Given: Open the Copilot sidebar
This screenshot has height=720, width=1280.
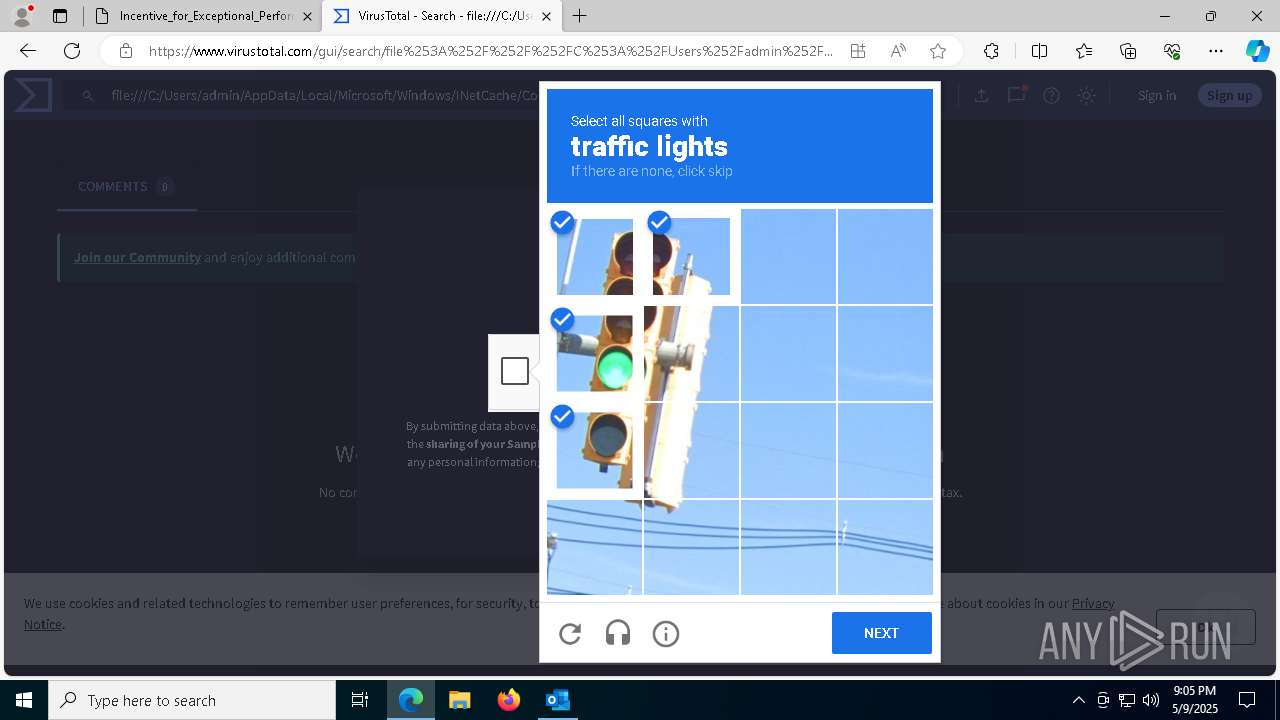Looking at the screenshot, I should [1257, 51].
